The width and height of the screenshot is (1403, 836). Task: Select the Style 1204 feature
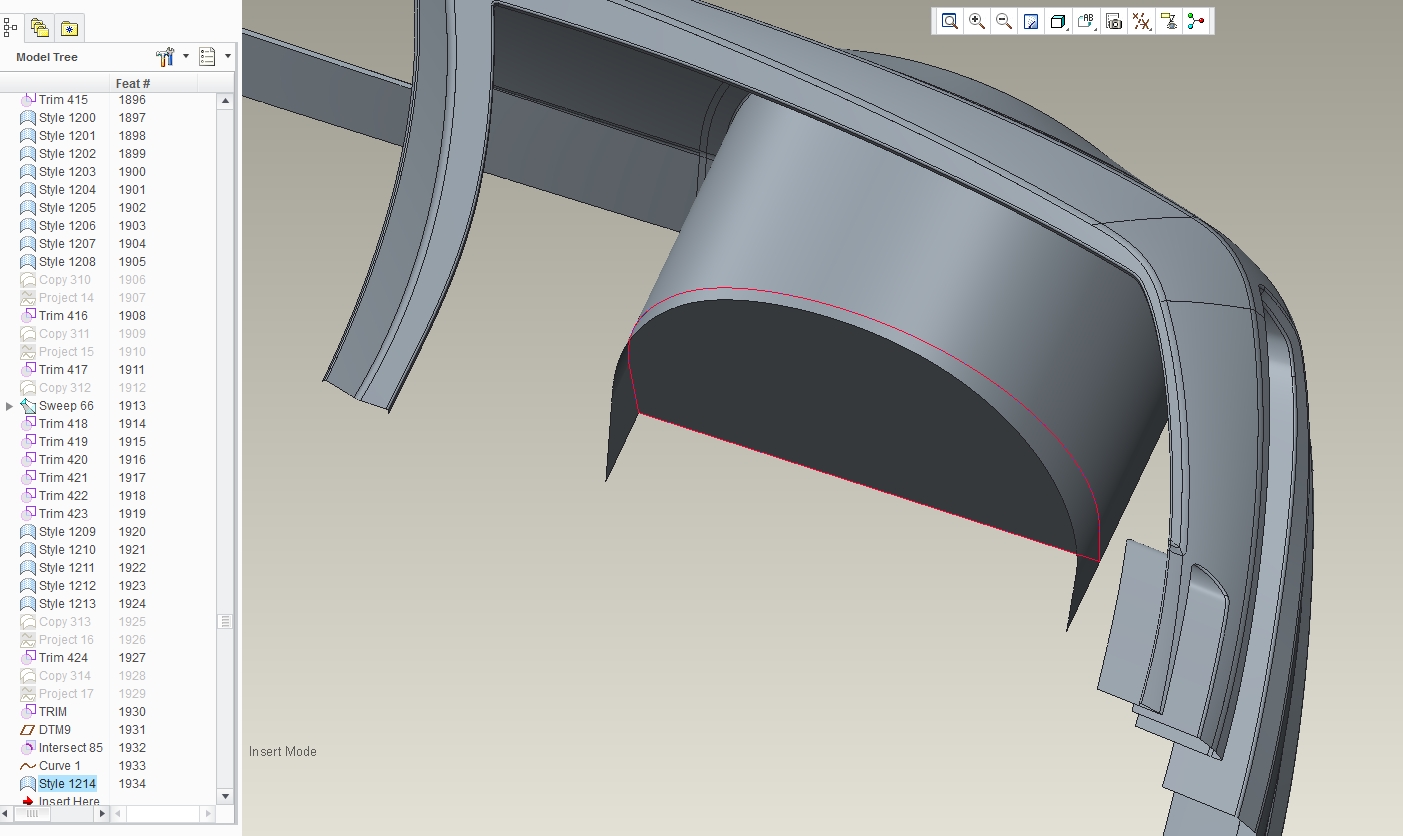[x=67, y=190]
